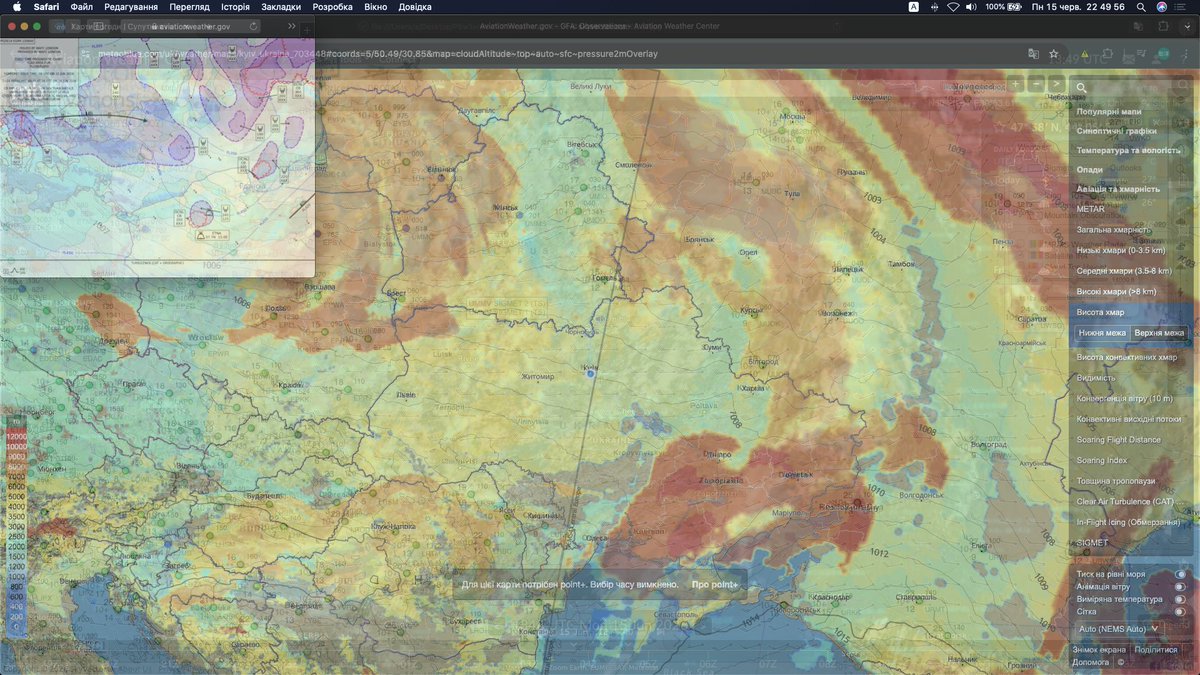The height and width of the screenshot is (675, 1200).
Task: Select Висота конвективних хмар map
Action: 1127,357
